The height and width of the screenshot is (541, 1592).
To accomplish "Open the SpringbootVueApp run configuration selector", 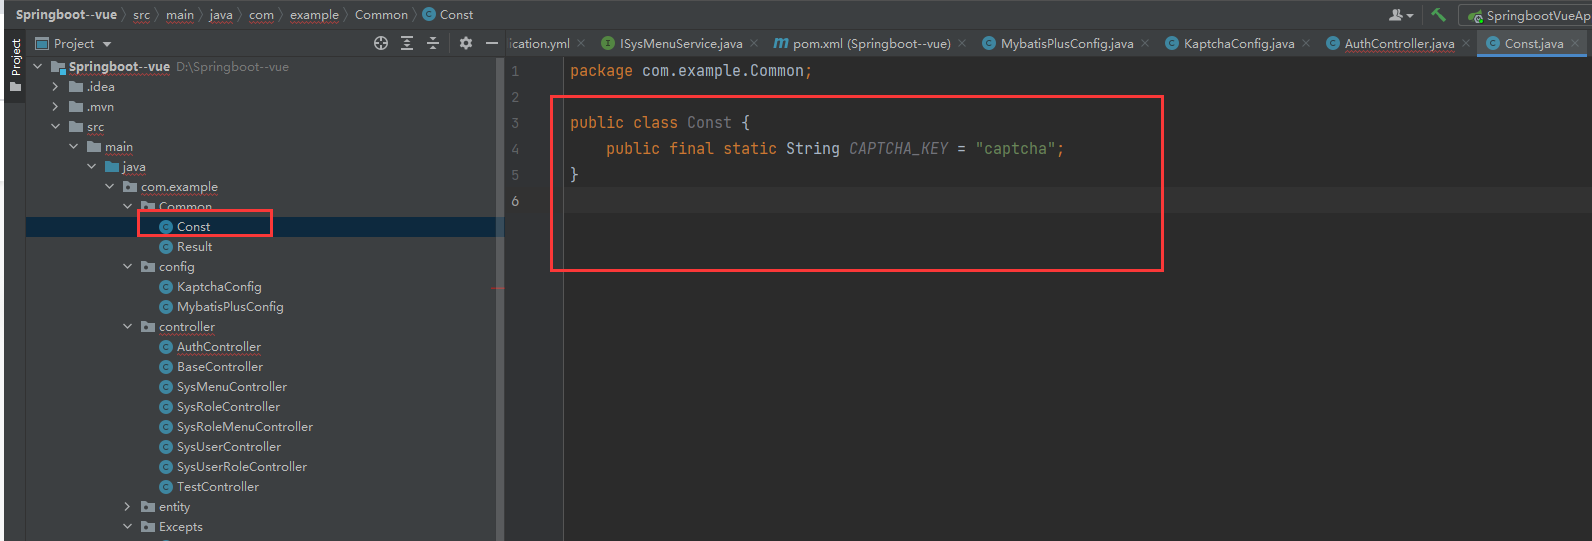I will click(1527, 15).
